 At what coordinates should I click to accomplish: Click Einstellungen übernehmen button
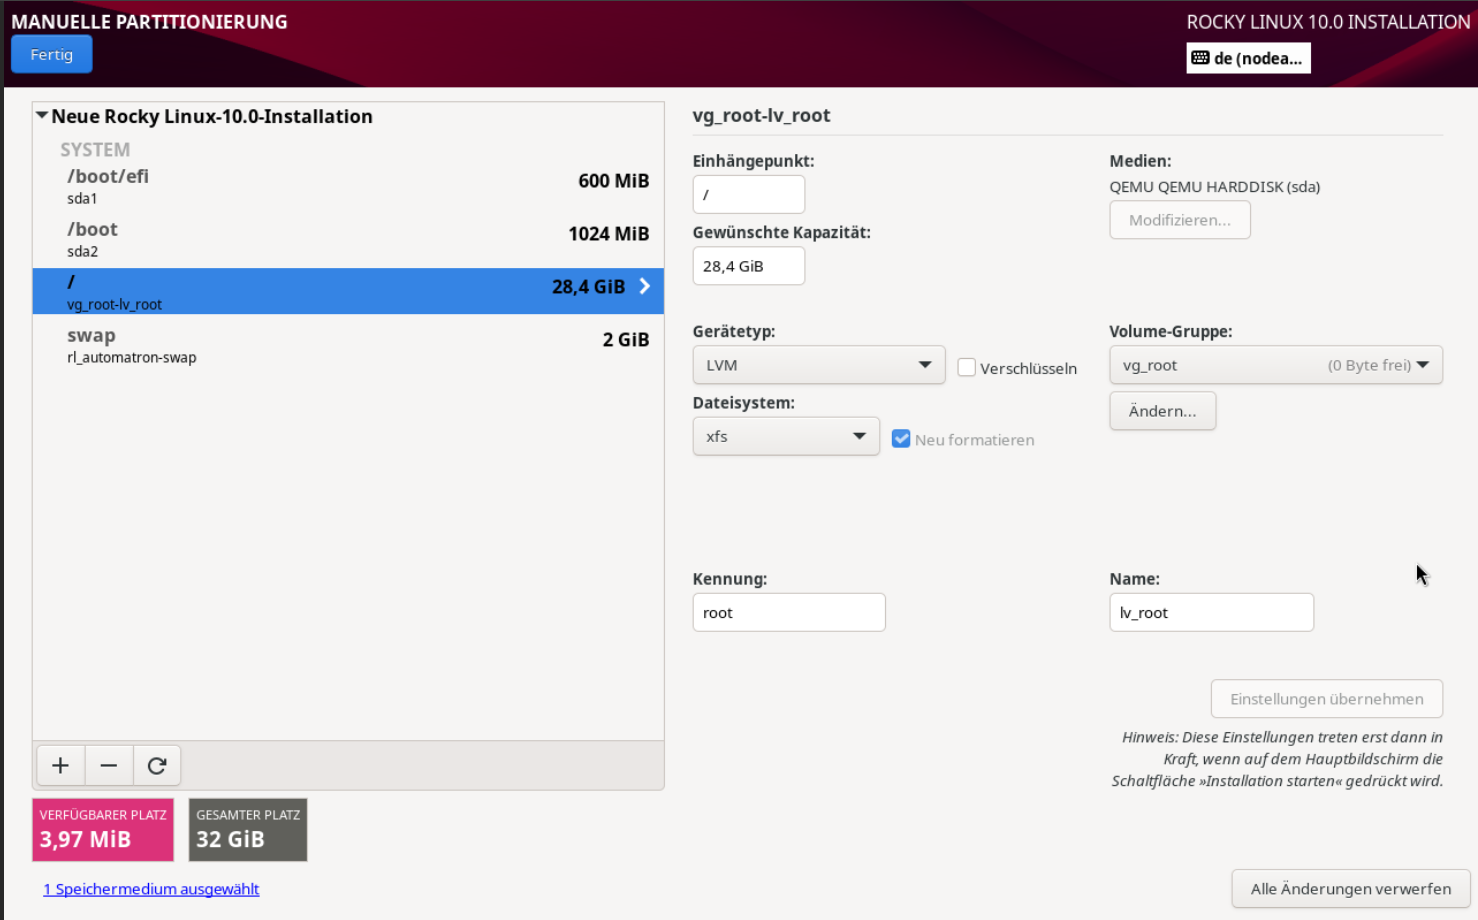(x=1327, y=699)
